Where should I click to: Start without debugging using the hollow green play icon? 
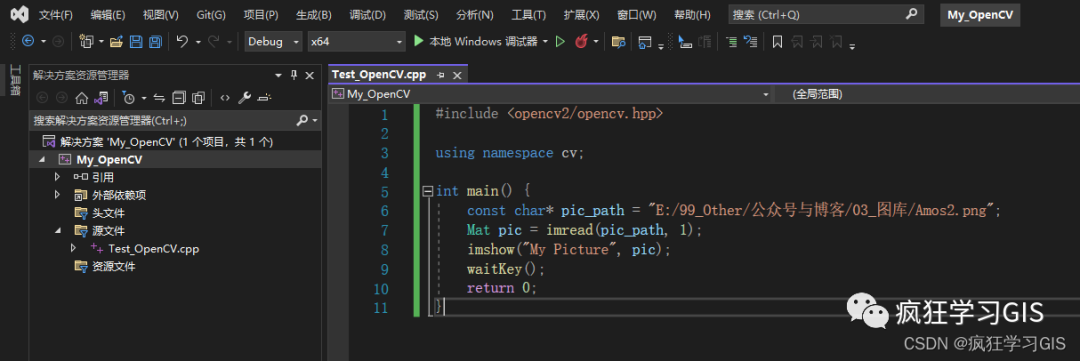coord(560,41)
